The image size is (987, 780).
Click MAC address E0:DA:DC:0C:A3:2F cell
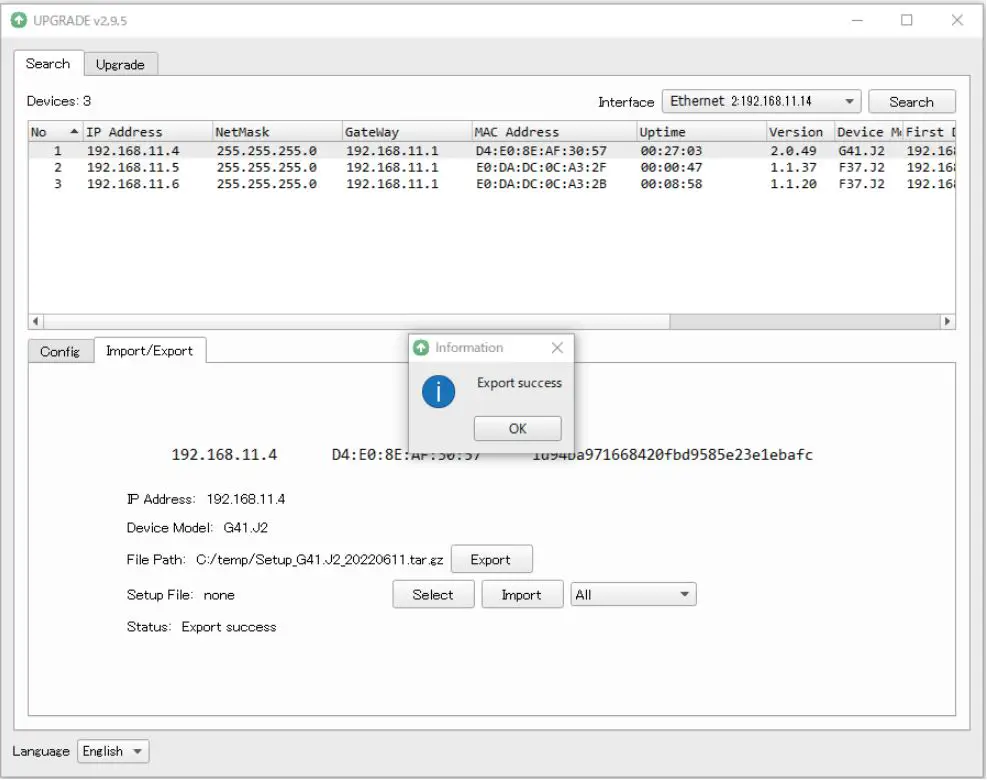click(541, 167)
